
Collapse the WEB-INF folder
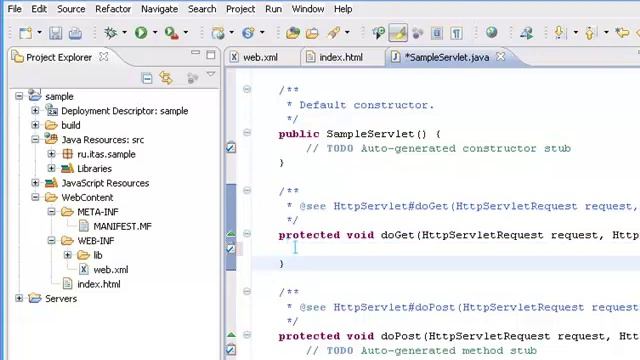pos(51,240)
